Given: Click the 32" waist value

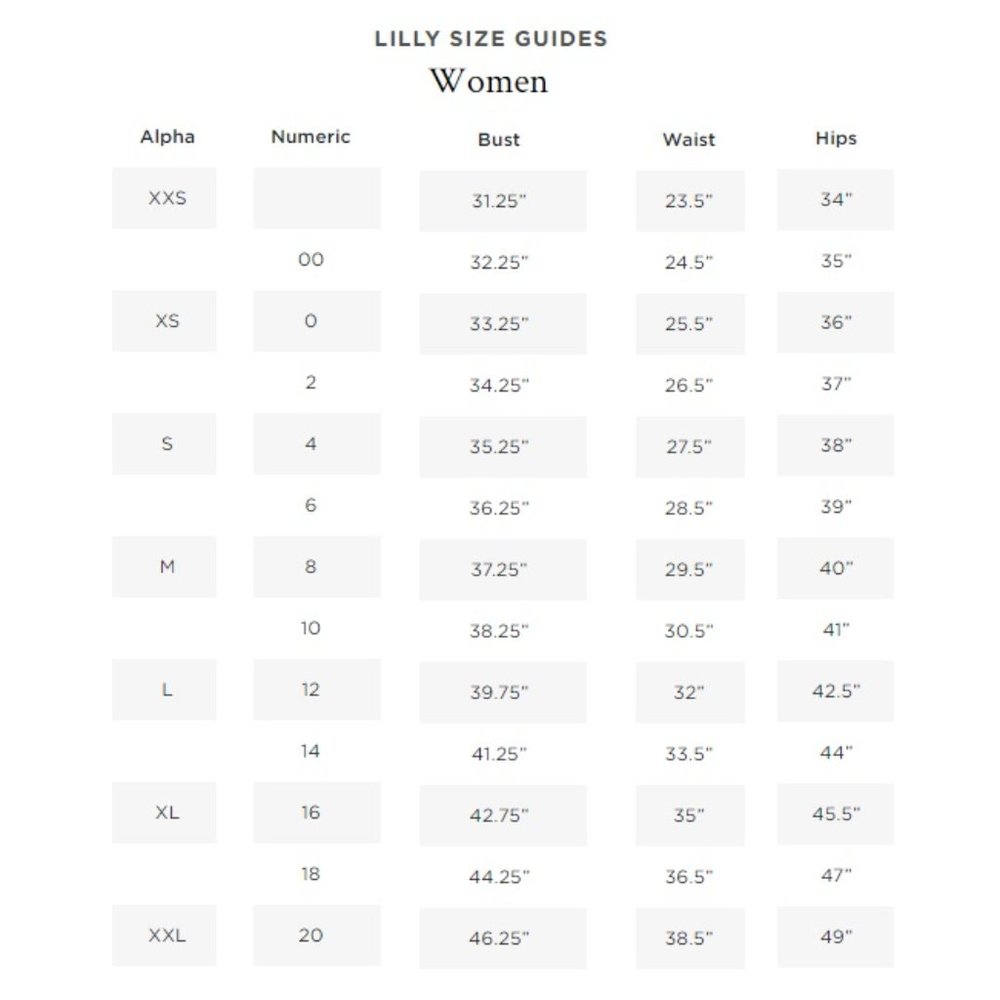Looking at the screenshot, I should [x=689, y=693].
